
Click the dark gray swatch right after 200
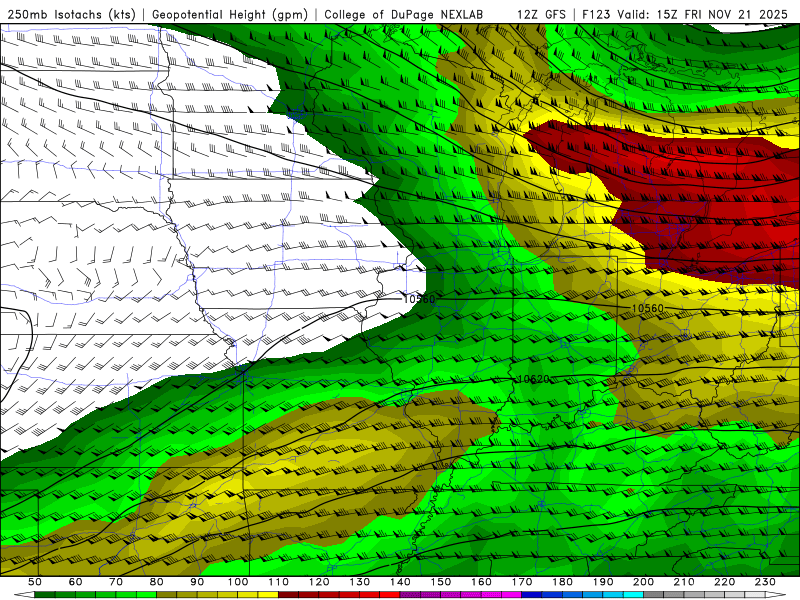coord(654,595)
